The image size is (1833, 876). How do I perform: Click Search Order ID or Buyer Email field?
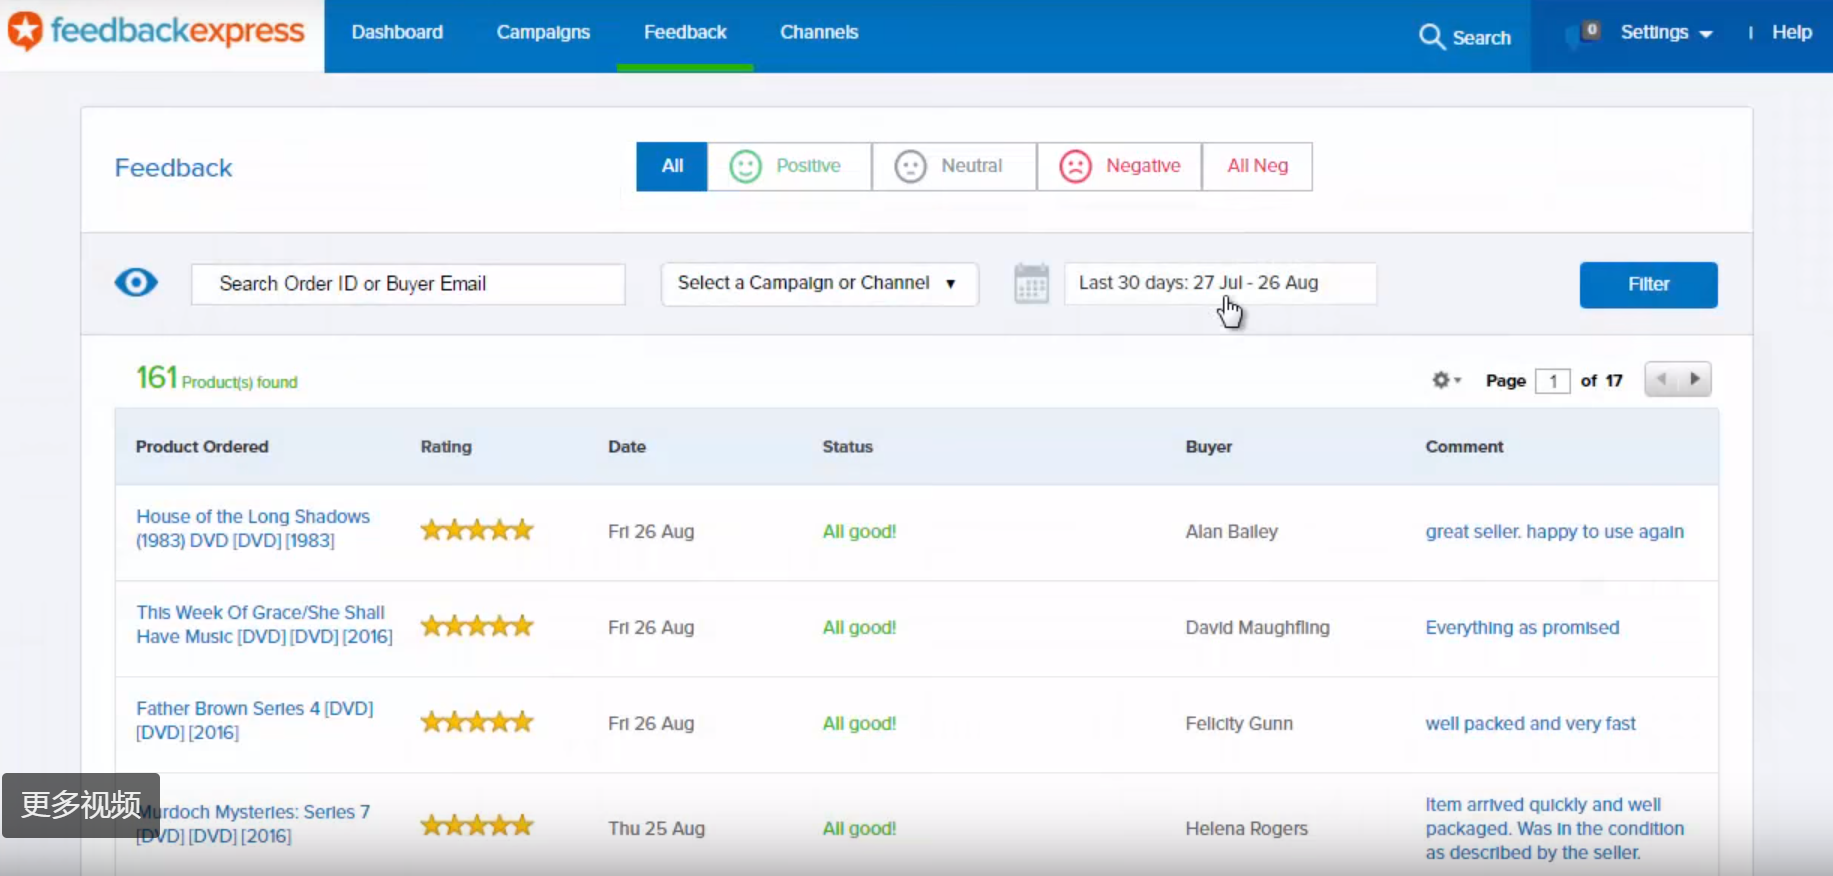pyautogui.click(x=408, y=284)
